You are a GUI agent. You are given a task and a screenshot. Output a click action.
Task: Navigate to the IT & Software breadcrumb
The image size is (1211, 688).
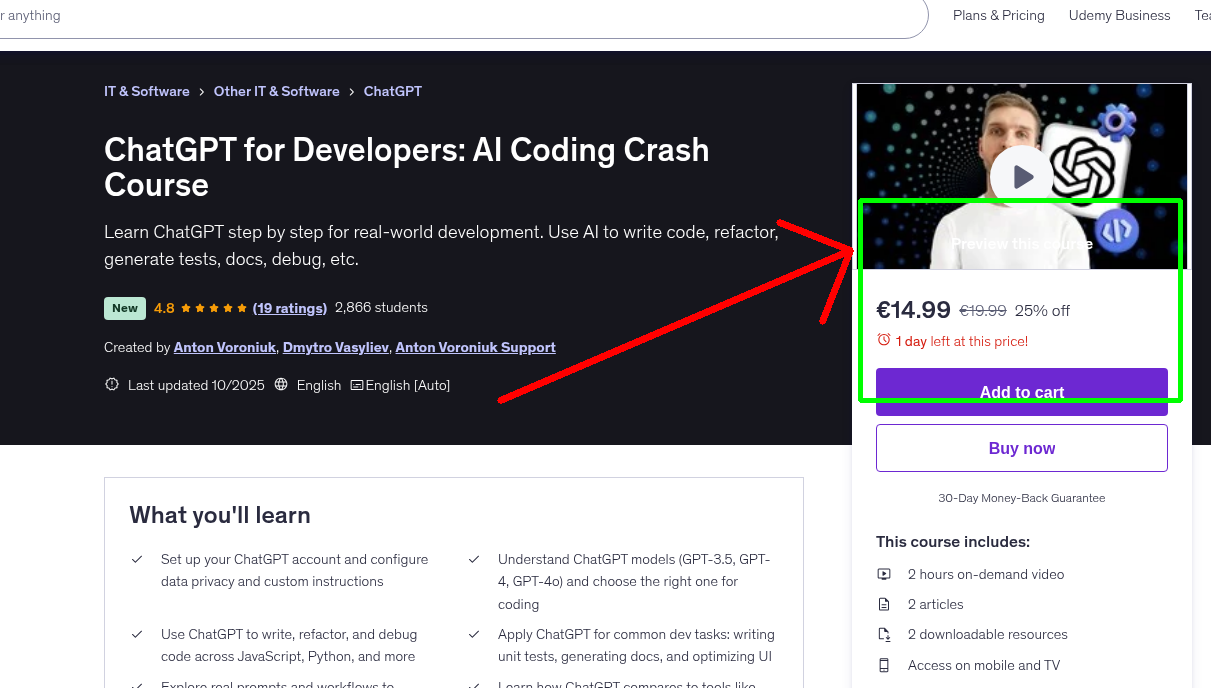[146, 91]
